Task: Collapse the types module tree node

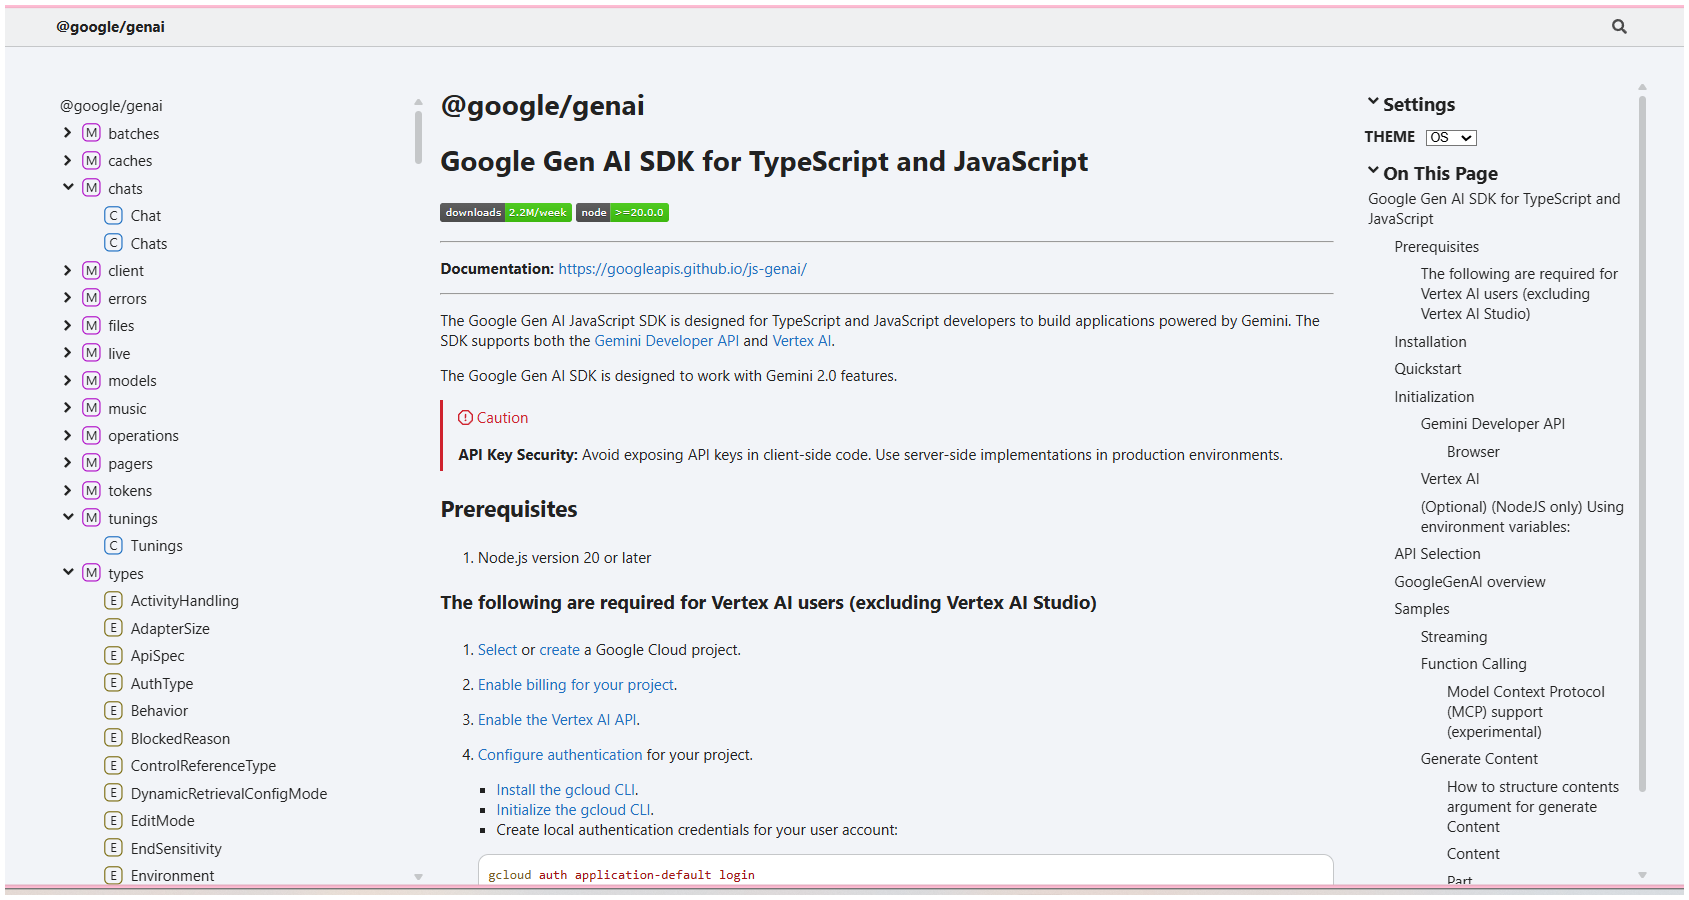Action: 68,572
